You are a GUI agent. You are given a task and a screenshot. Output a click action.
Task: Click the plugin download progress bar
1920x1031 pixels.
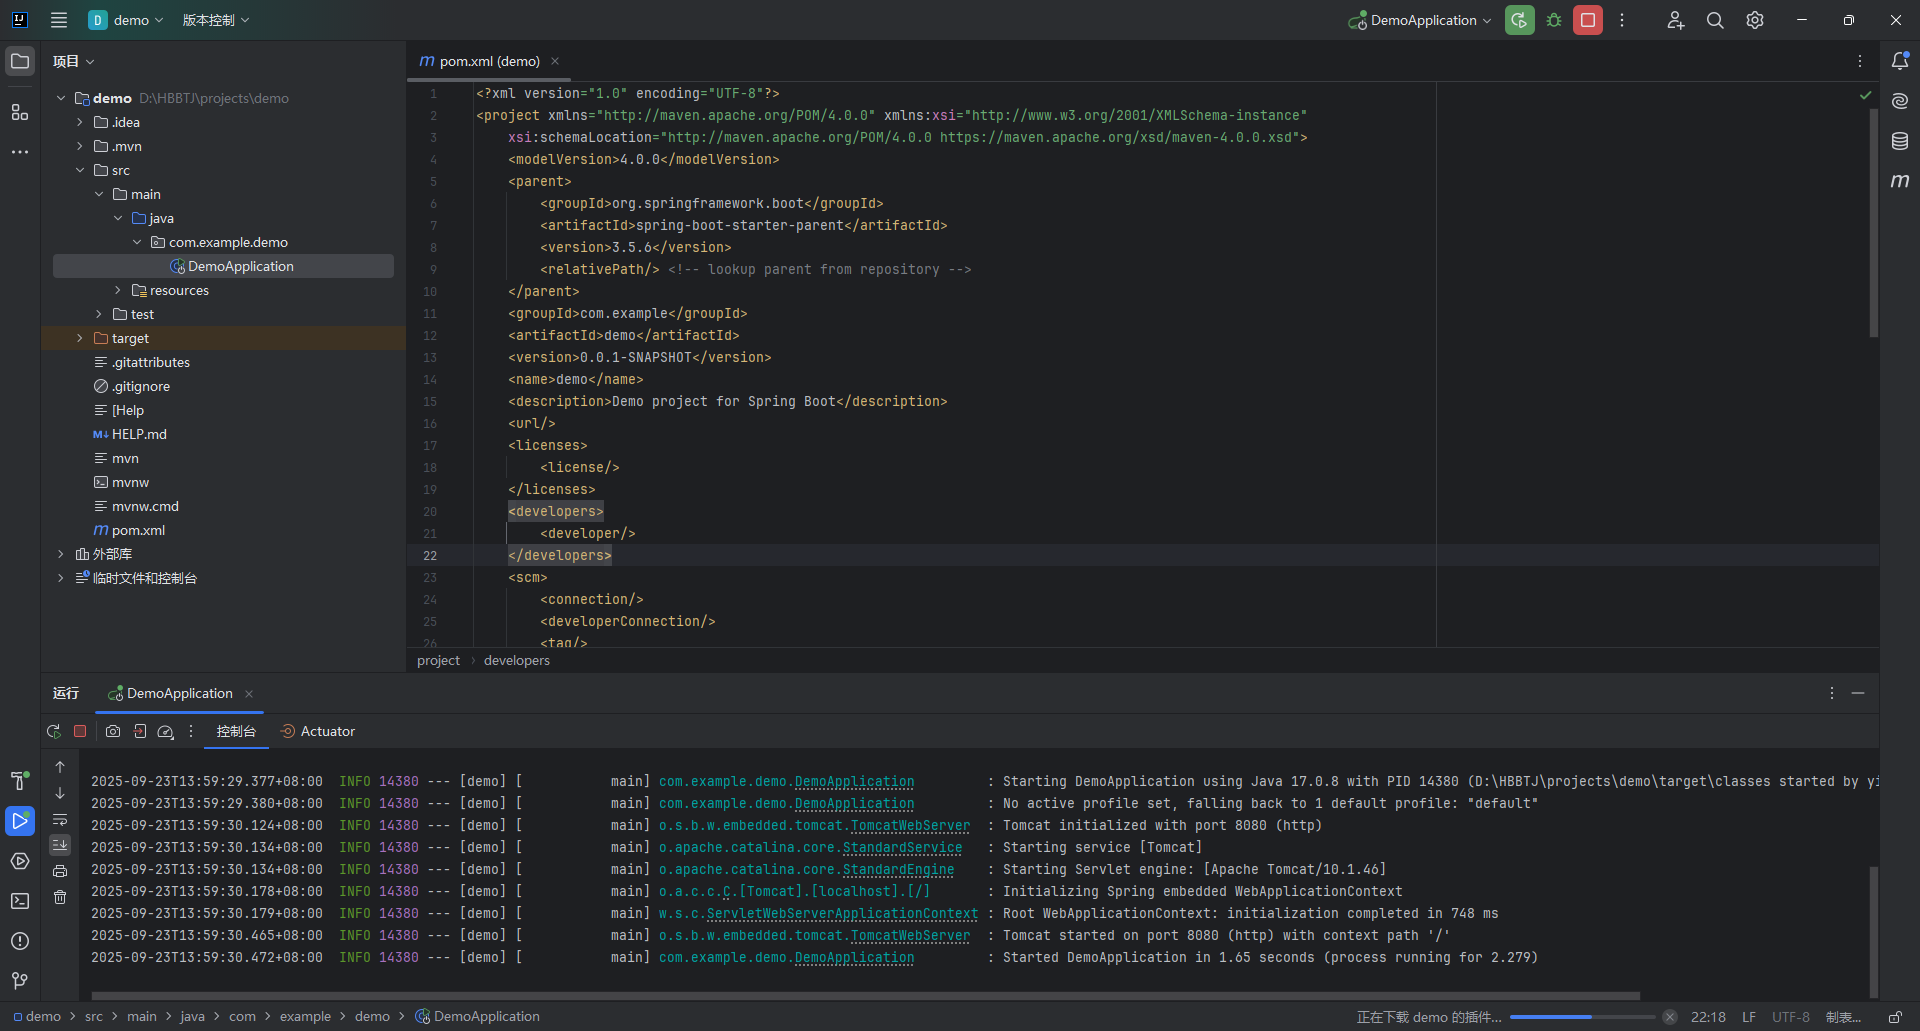1582,1017
